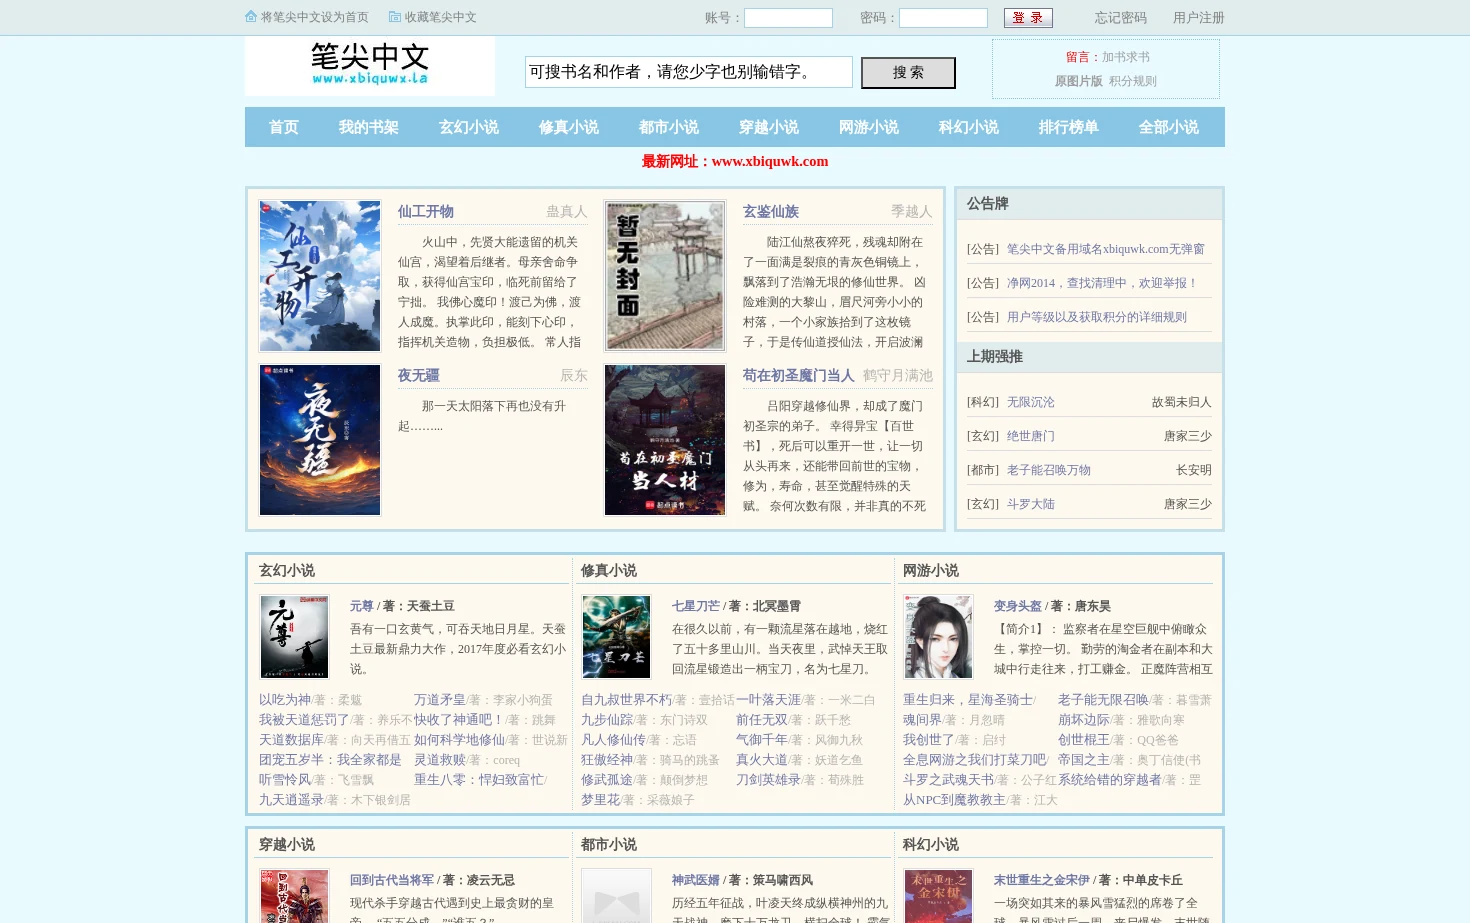Focus the book and author search box
The height and width of the screenshot is (923, 1470).
pyautogui.click(x=689, y=72)
